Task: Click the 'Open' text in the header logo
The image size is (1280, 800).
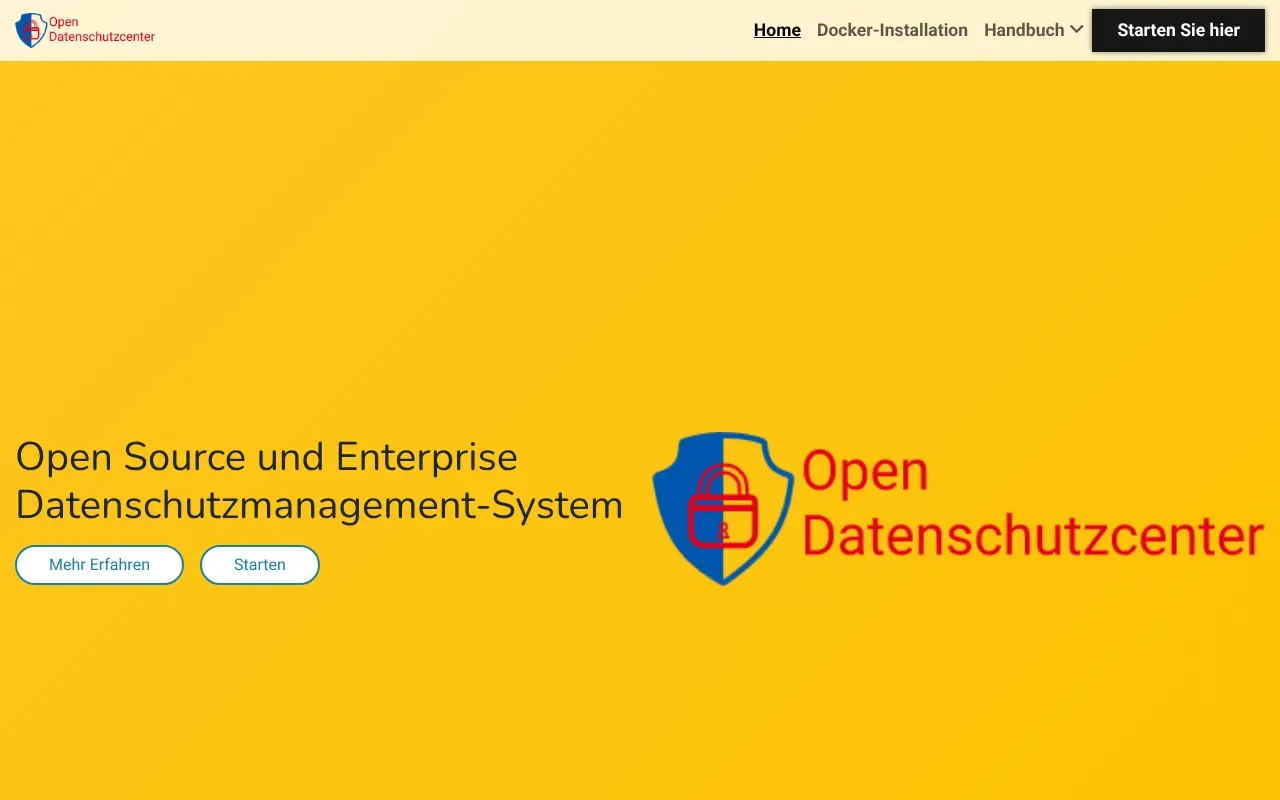Action: (62, 21)
